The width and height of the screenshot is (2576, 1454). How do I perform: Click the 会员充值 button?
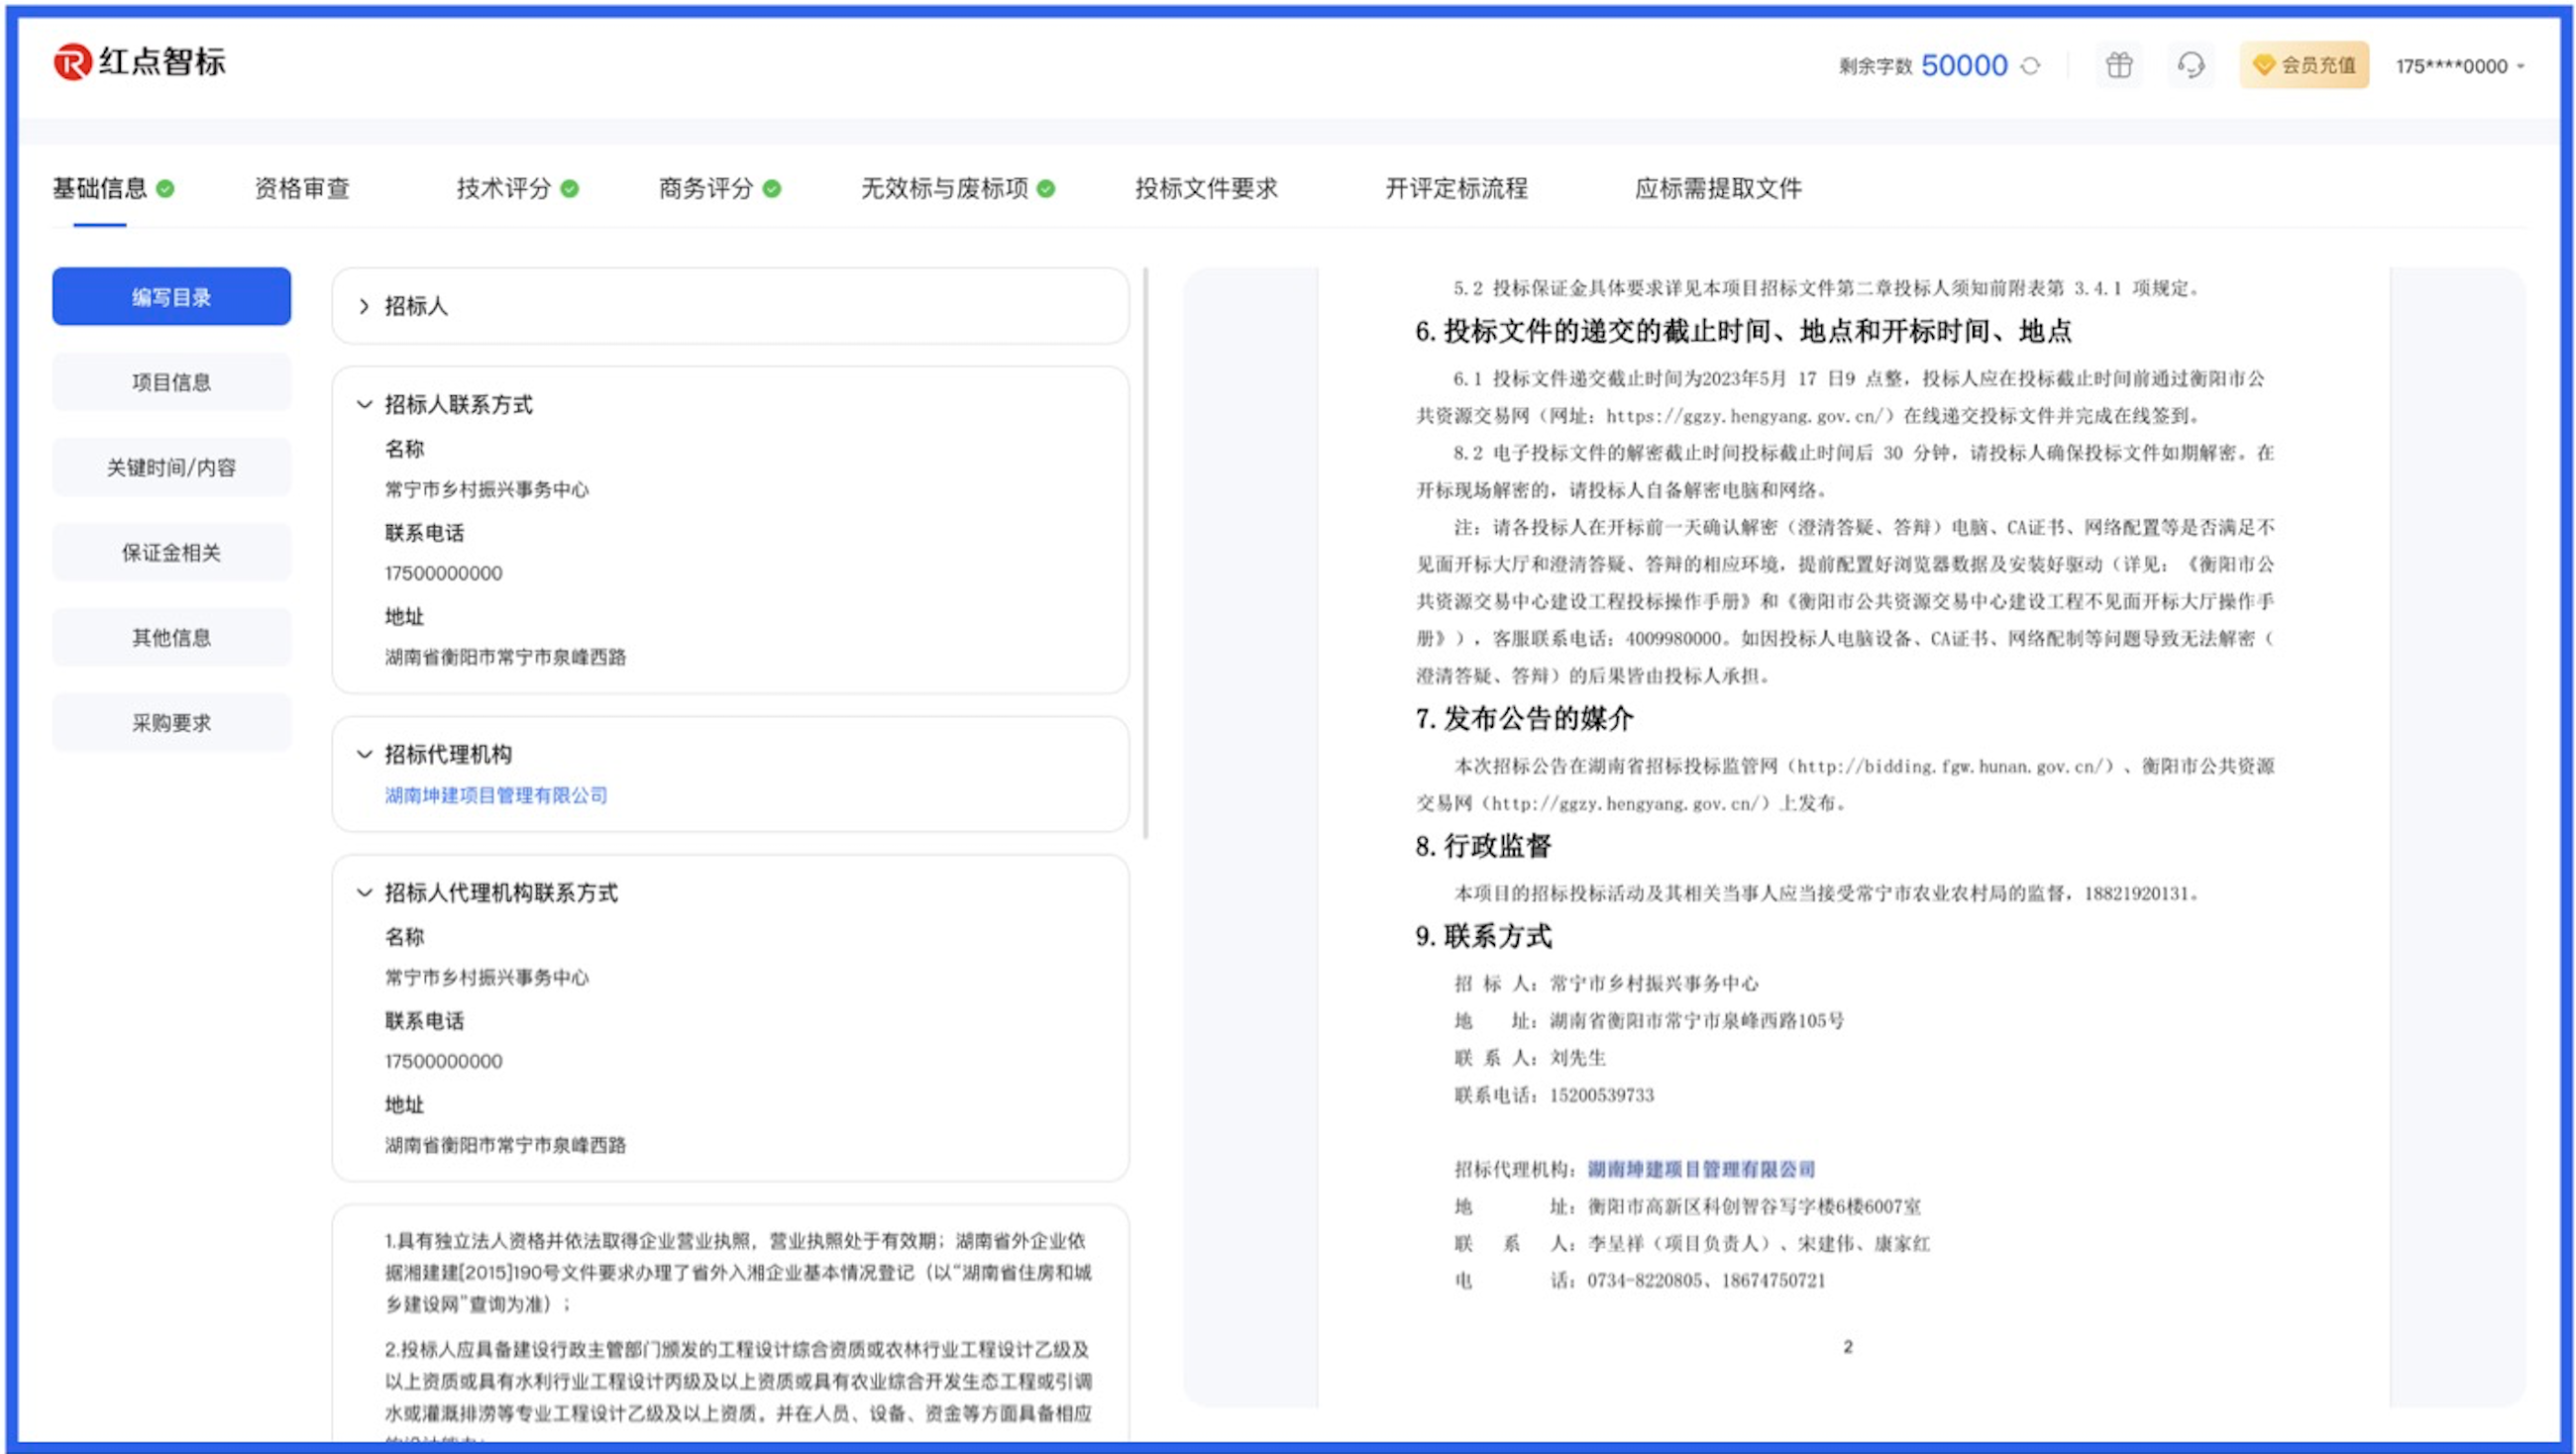pyautogui.click(x=2304, y=65)
